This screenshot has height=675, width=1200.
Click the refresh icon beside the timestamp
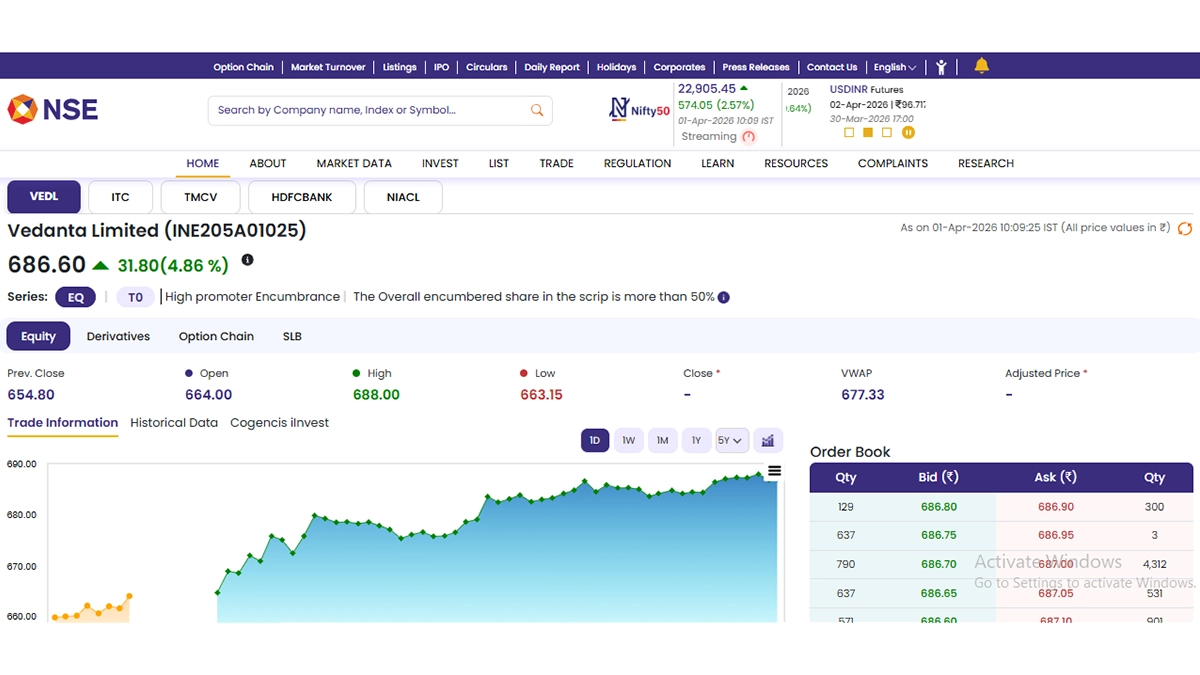point(1185,228)
